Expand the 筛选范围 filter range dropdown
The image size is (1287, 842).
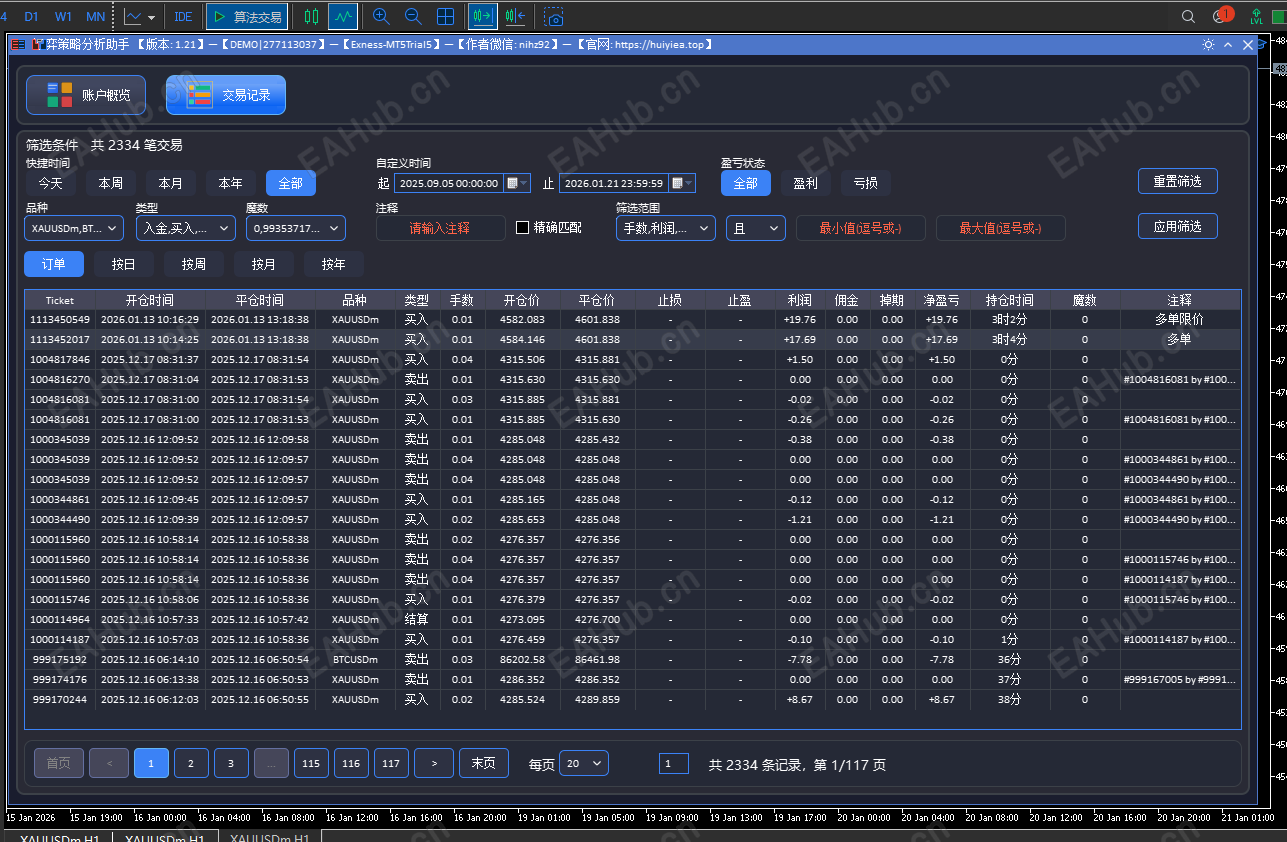click(666, 228)
